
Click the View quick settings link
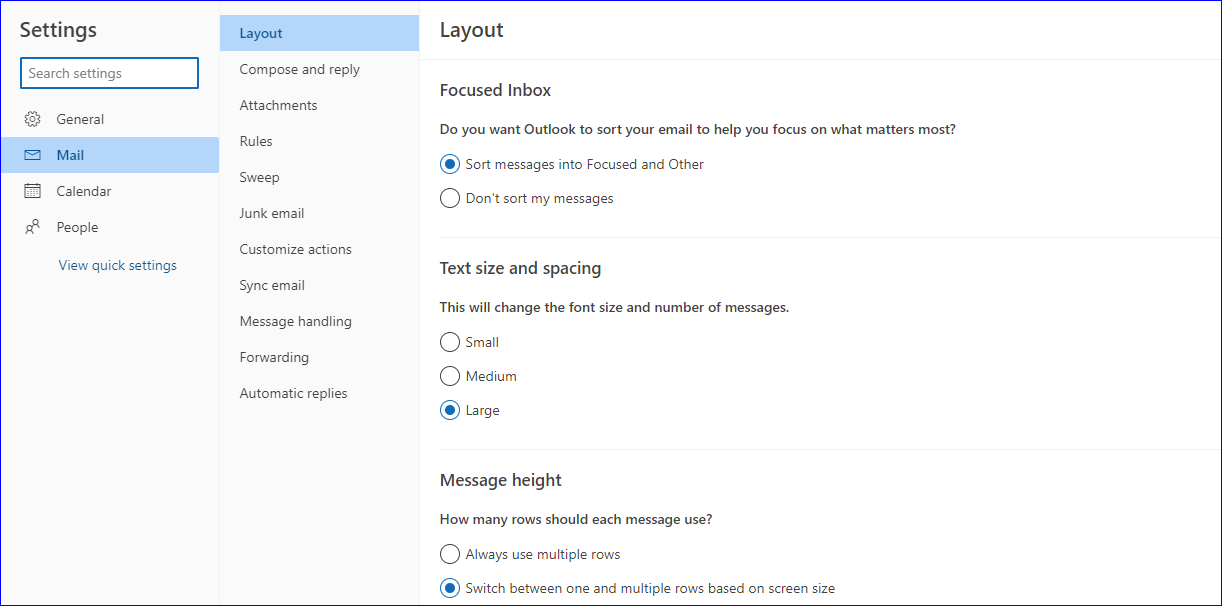coord(117,264)
